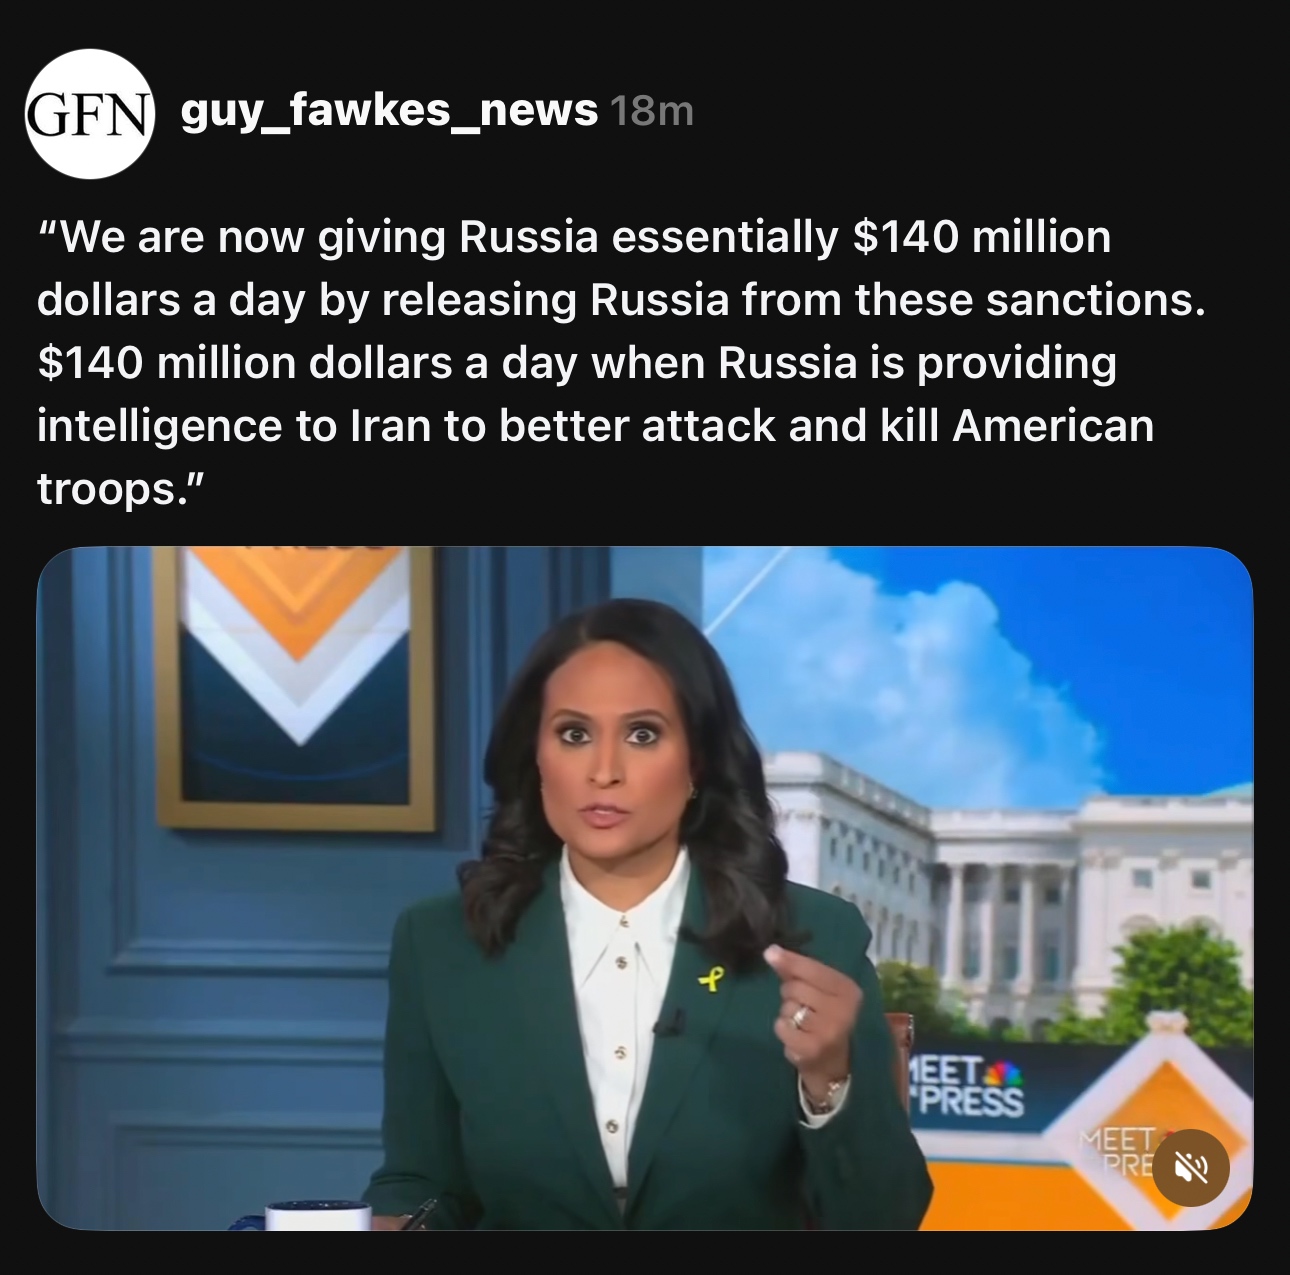Play the Meet the Press video clip
Image resolution: width=1290 pixels, height=1275 pixels.
[645, 888]
